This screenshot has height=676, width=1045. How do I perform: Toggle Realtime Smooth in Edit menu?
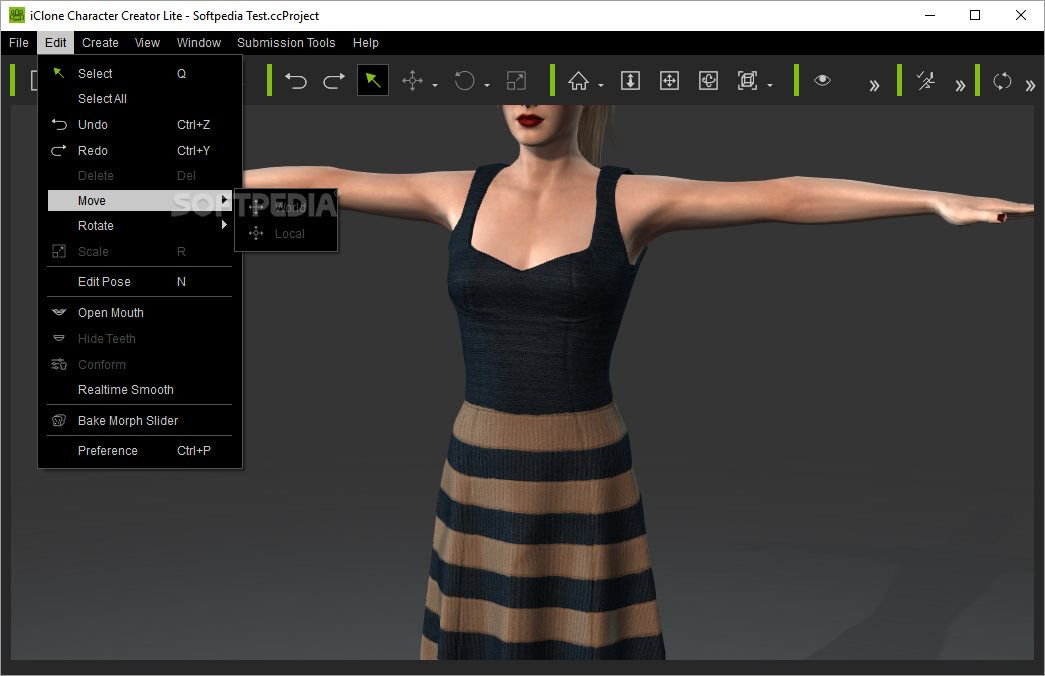pyautogui.click(x=140, y=389)
